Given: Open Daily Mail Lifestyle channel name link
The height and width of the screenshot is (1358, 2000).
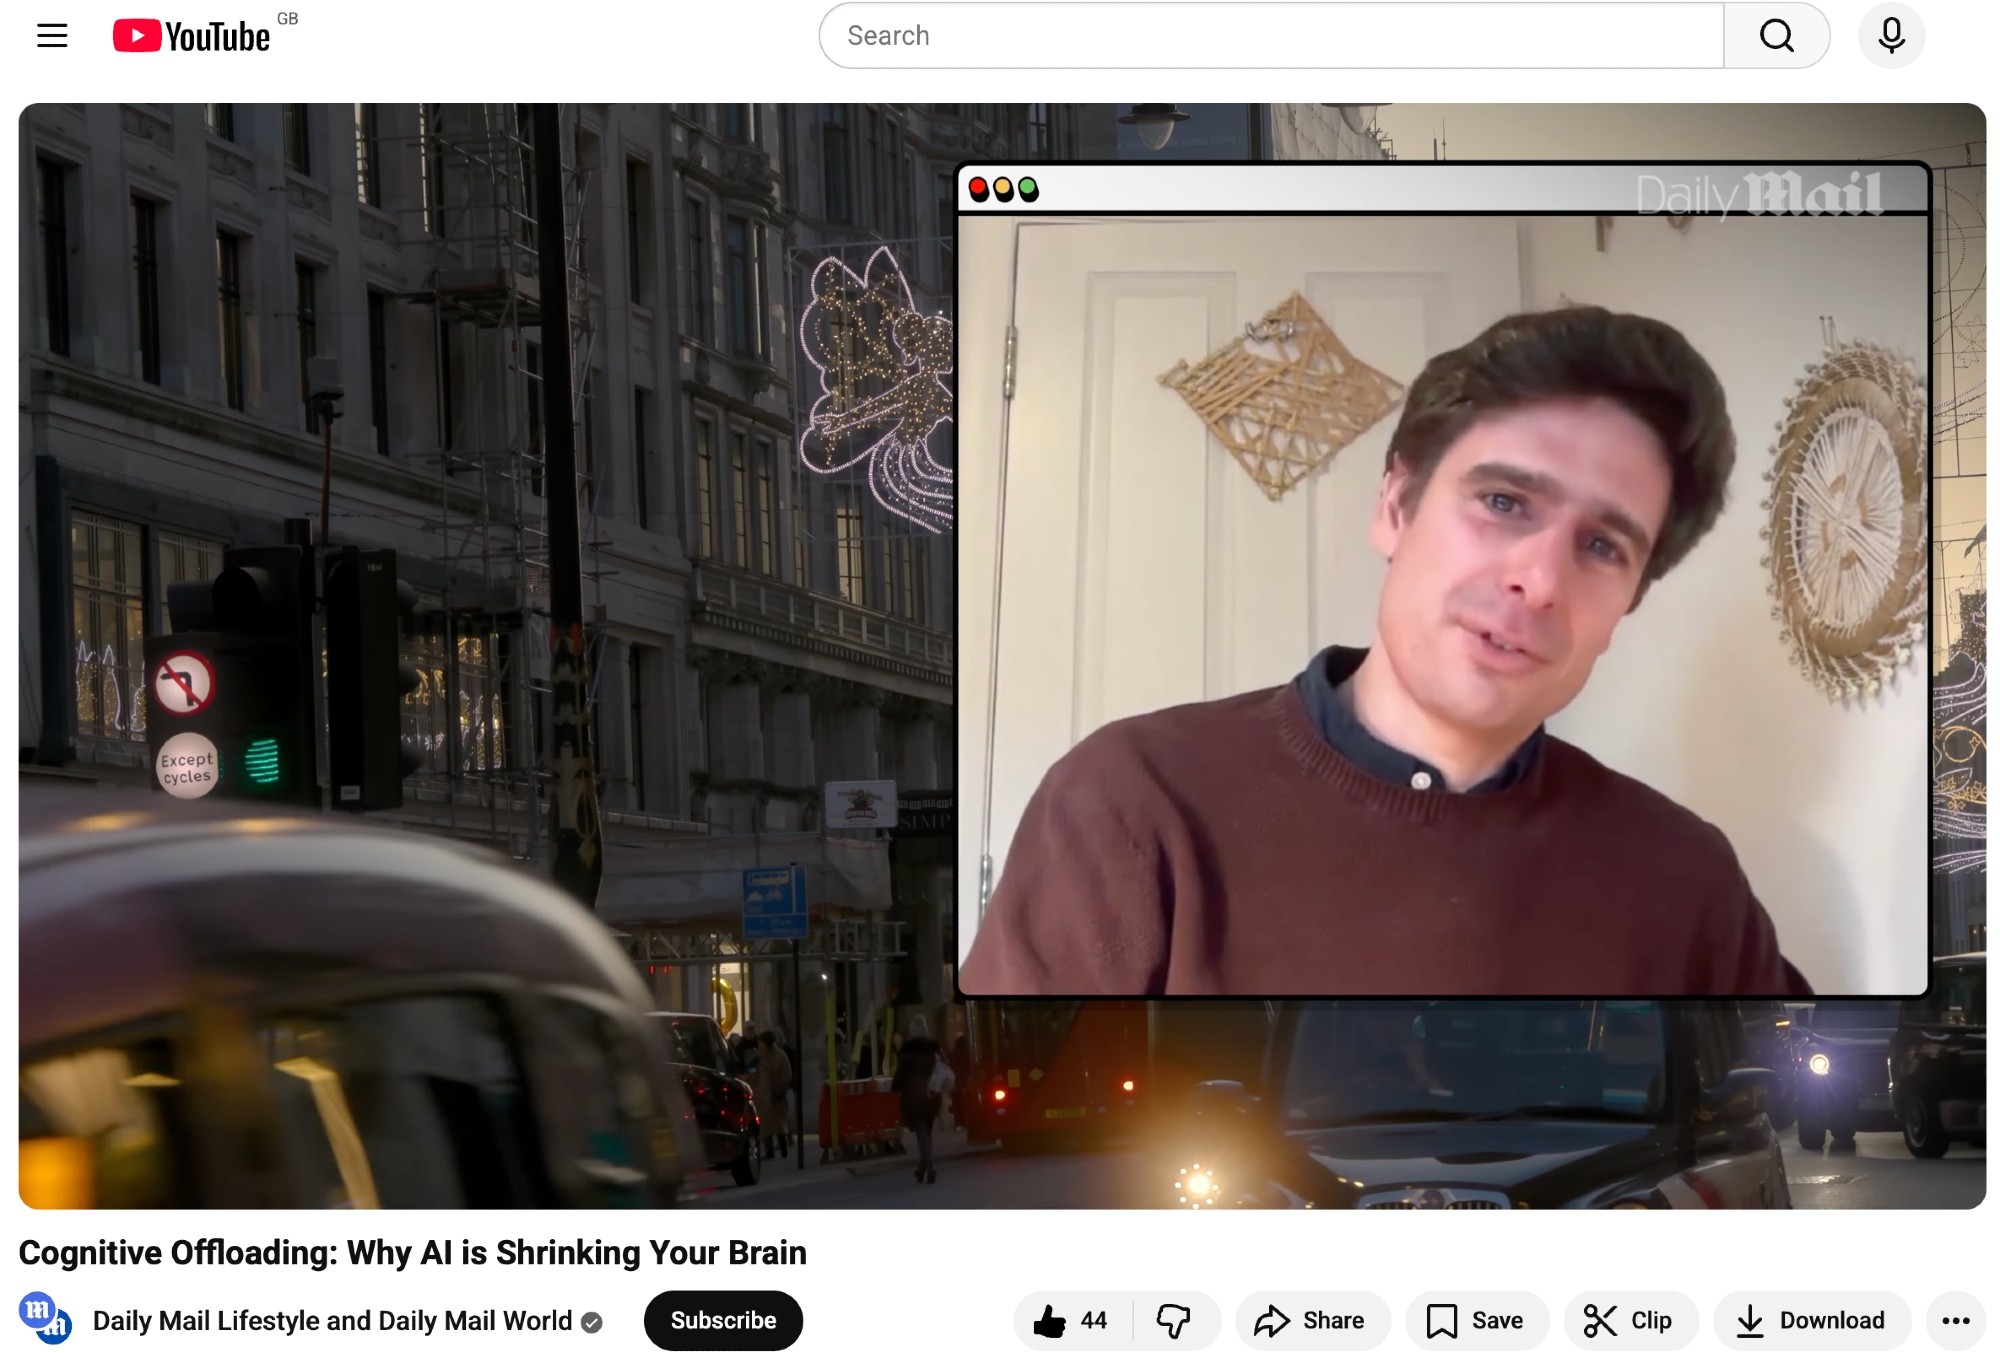Looking at the screenshot, I should [x=332, y=1321].
